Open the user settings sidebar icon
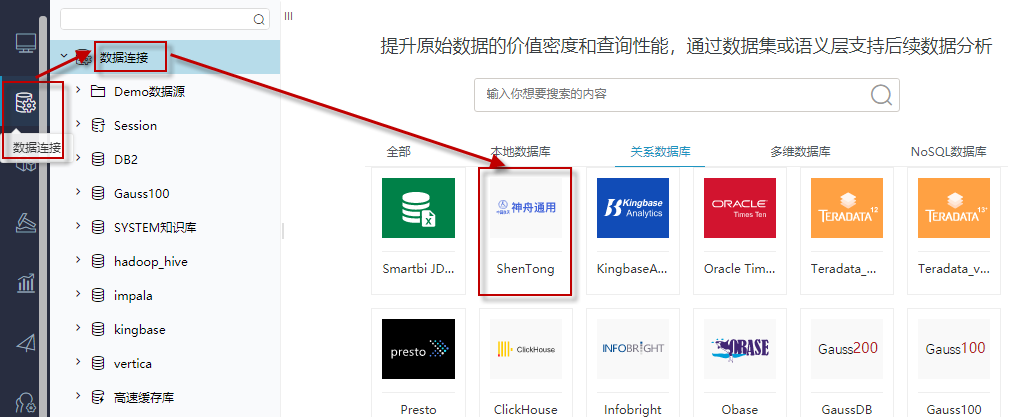 (26, 403)
